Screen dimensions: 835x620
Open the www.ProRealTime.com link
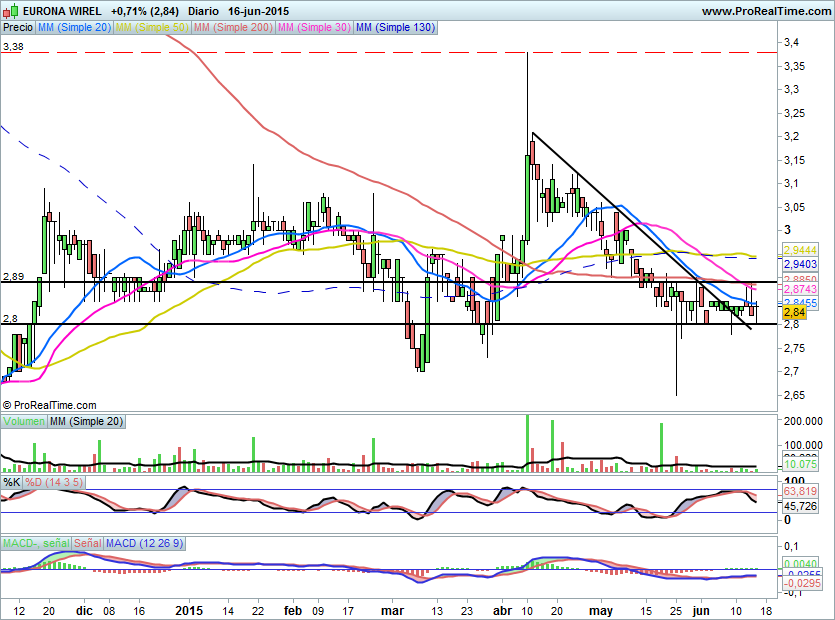pos(765,11)
